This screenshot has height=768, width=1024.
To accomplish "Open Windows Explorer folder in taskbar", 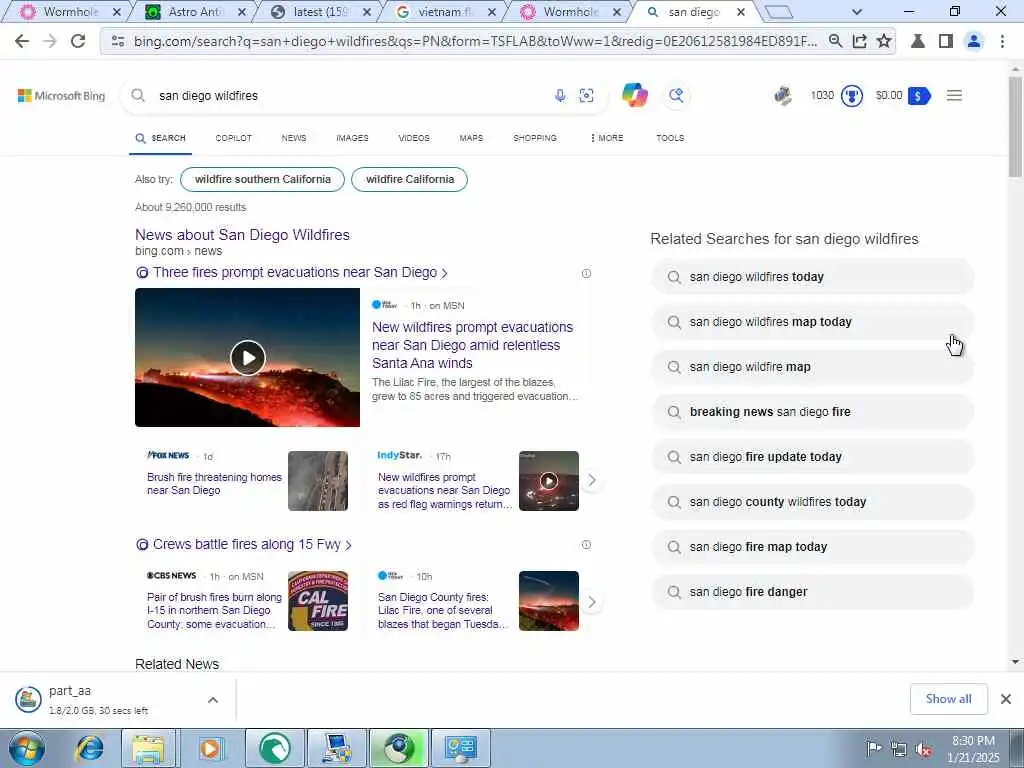I will 148,748.
